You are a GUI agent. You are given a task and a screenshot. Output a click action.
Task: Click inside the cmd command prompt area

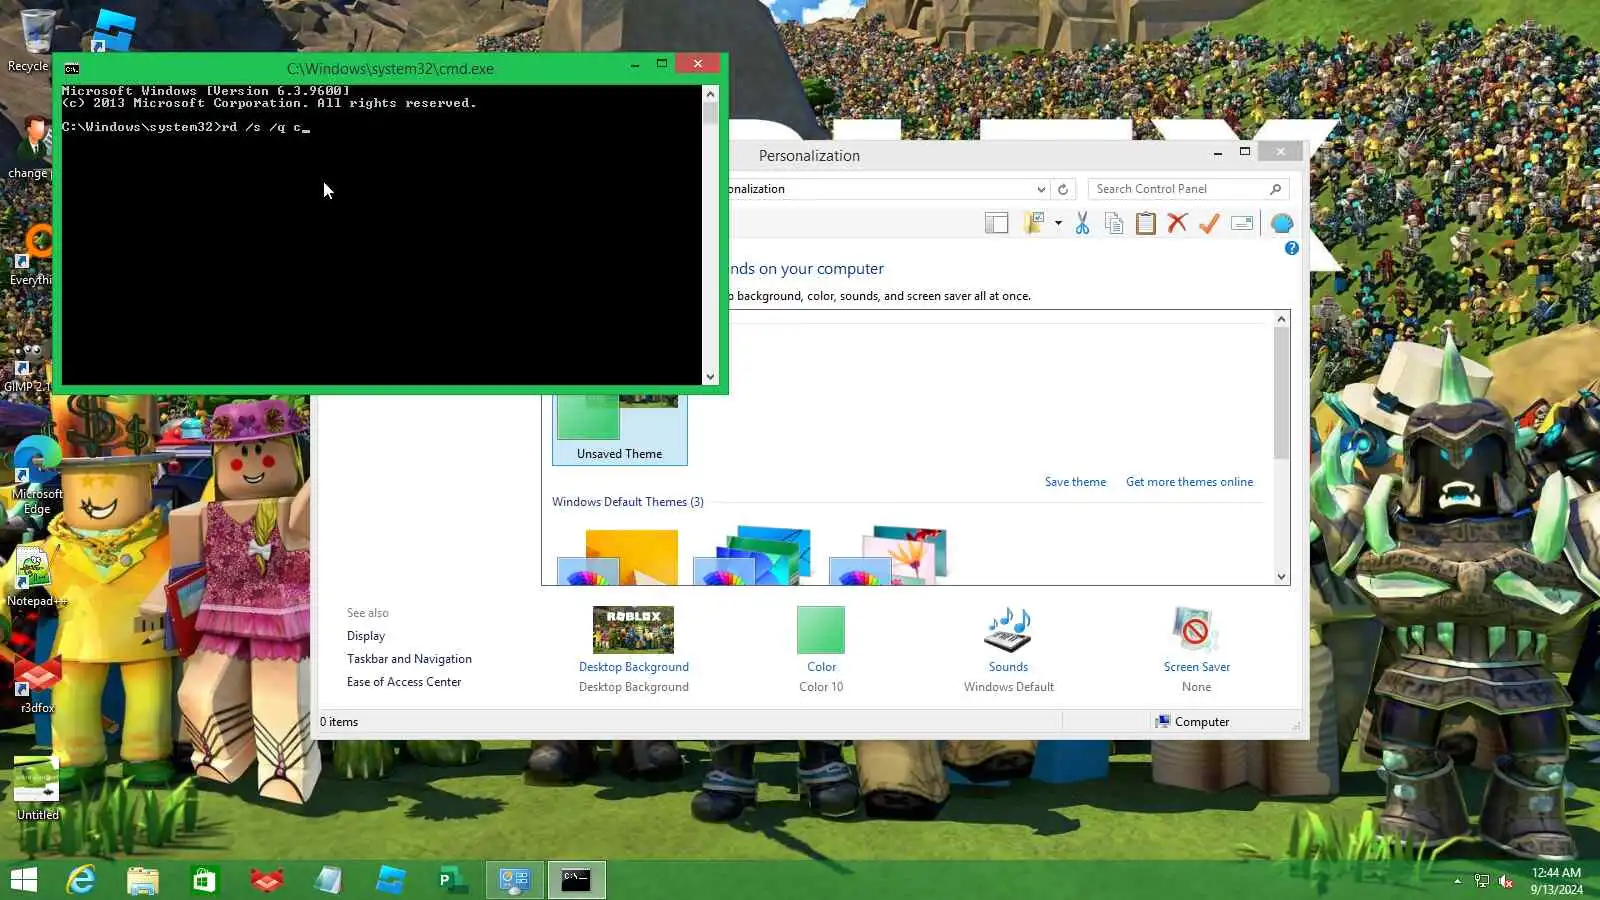(x=382, y=235)
